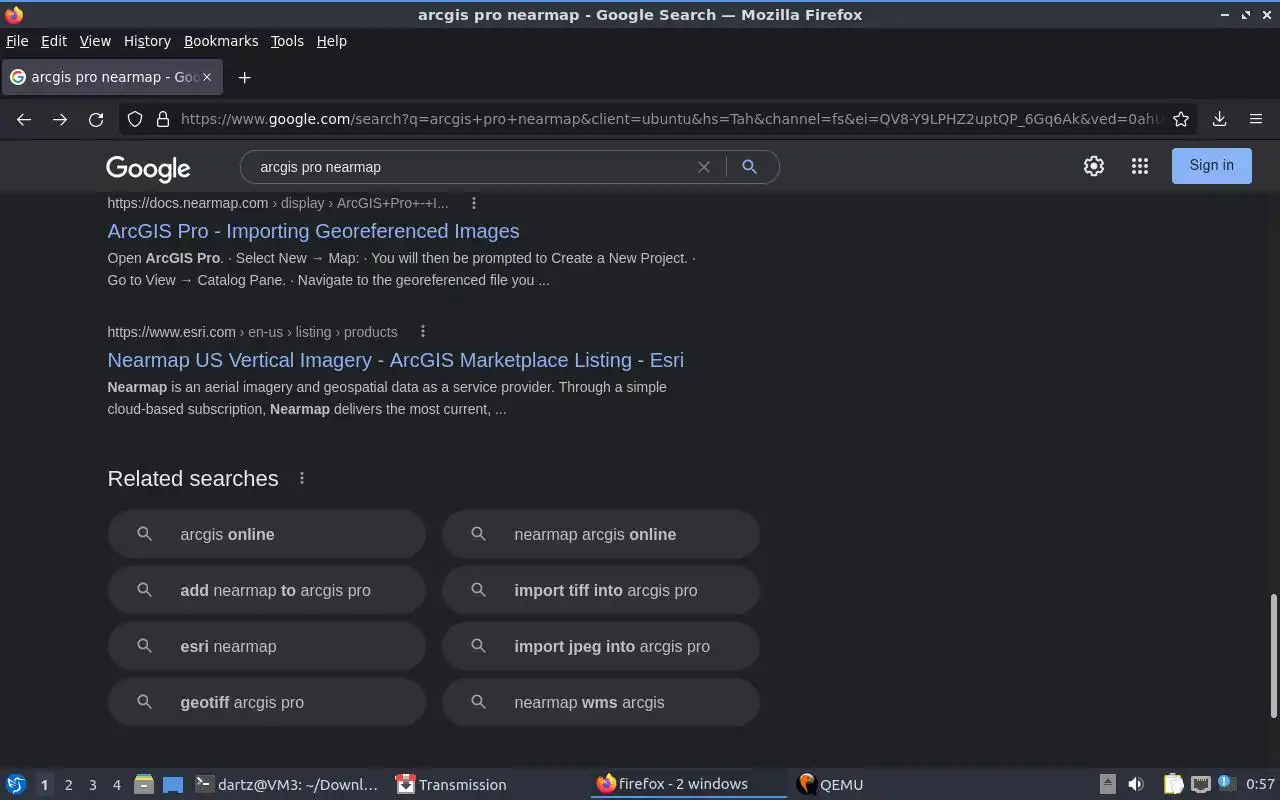The height and width of the screenshot is (800, 1280).
Task: Open the Firefox downloads panel
Action: pyautogui.click(x=1219, y=119)
